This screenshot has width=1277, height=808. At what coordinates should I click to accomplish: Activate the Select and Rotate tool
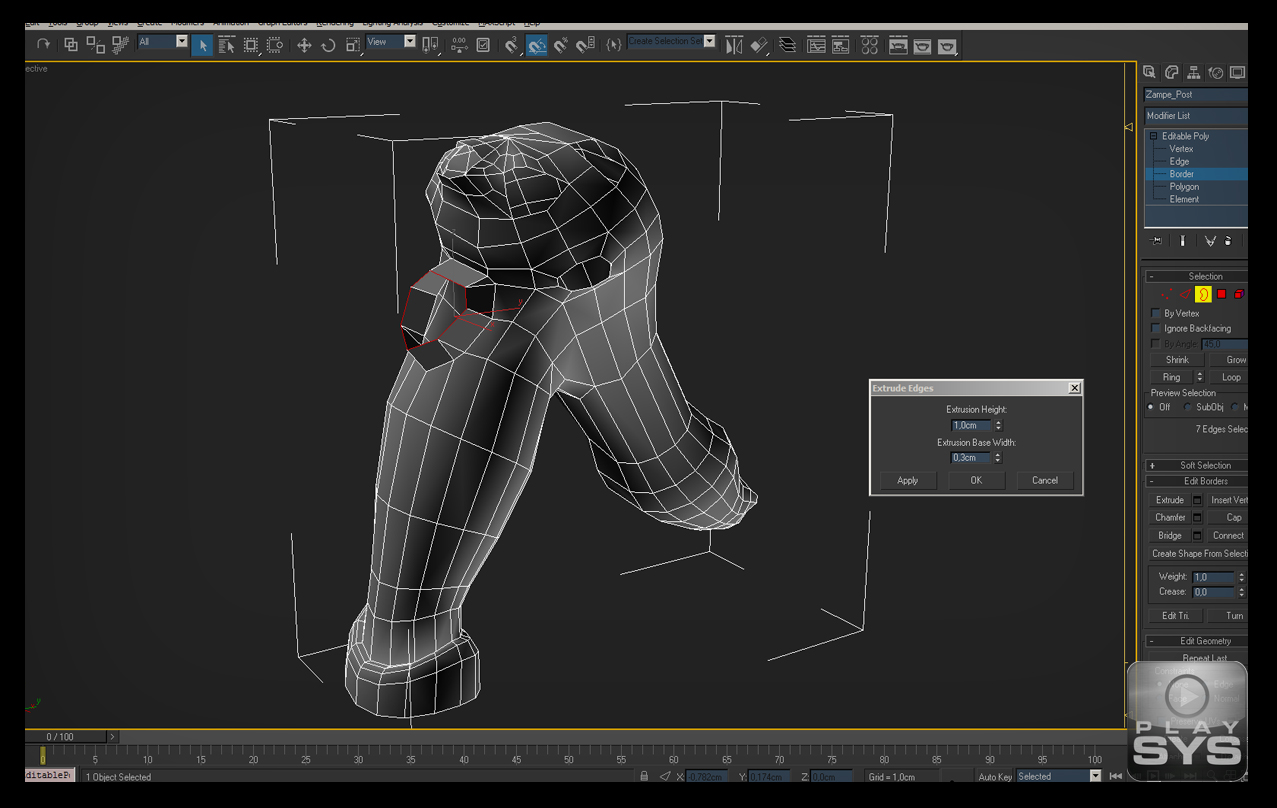(328, 44)
